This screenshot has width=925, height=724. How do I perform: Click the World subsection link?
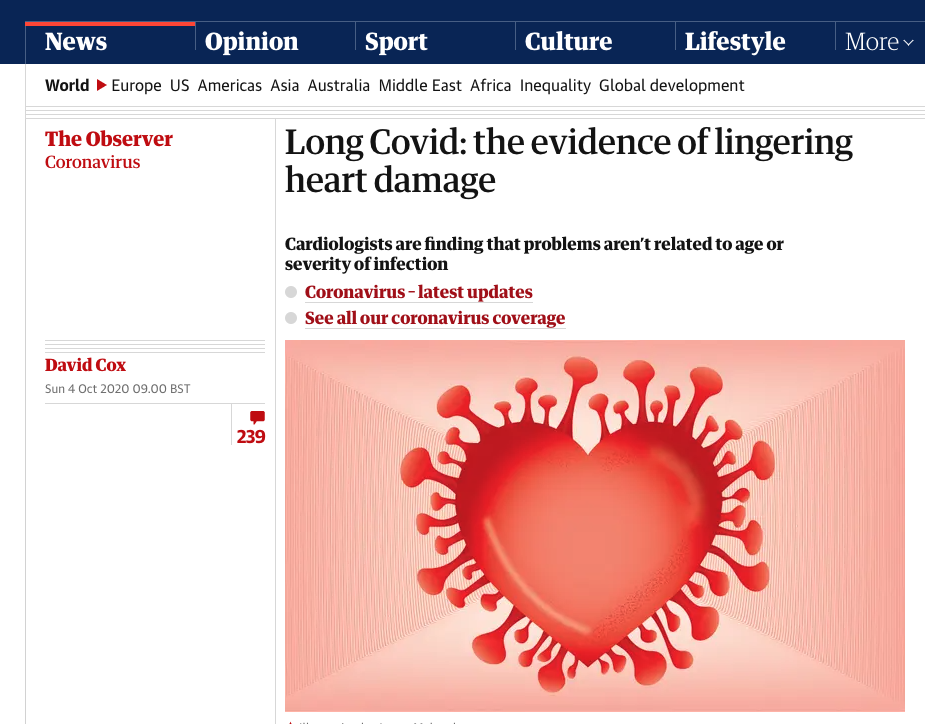click(x=67, y=86)
